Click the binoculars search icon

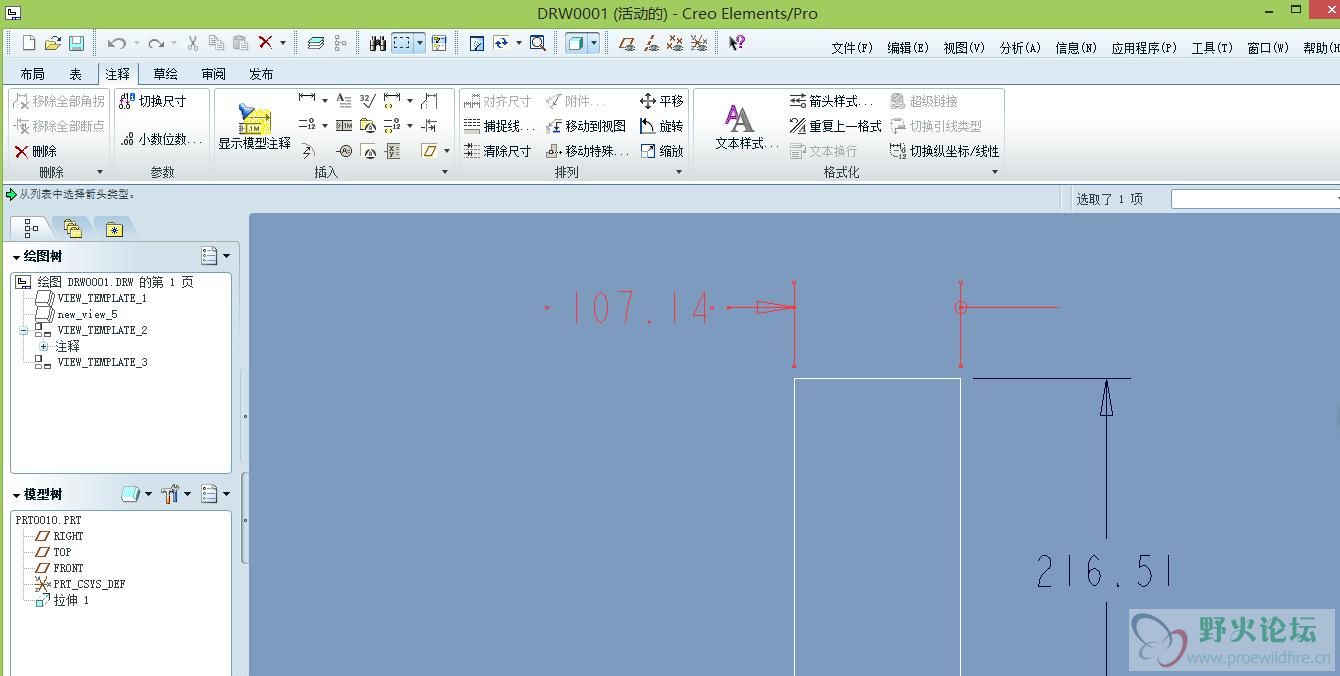point(378,43)
